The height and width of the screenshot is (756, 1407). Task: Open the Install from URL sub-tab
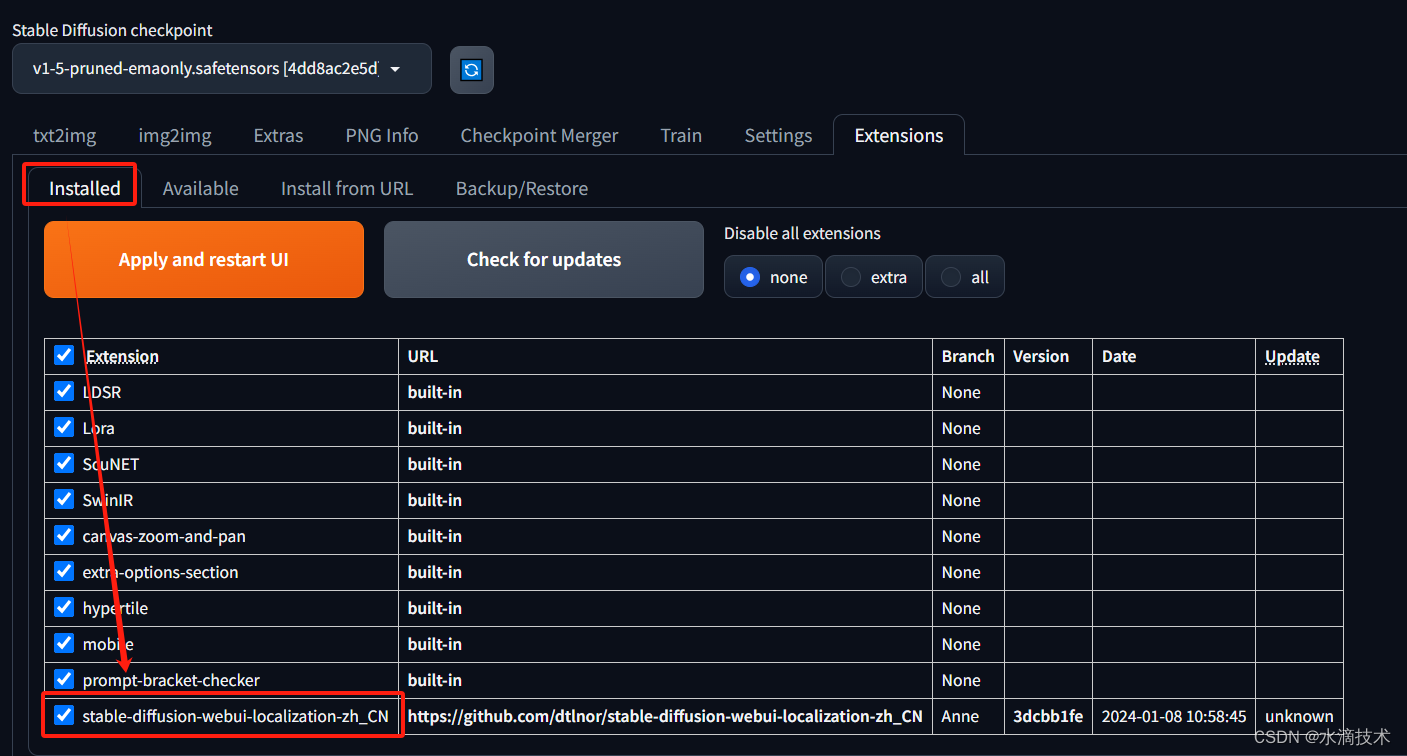(x=347, y=188)
